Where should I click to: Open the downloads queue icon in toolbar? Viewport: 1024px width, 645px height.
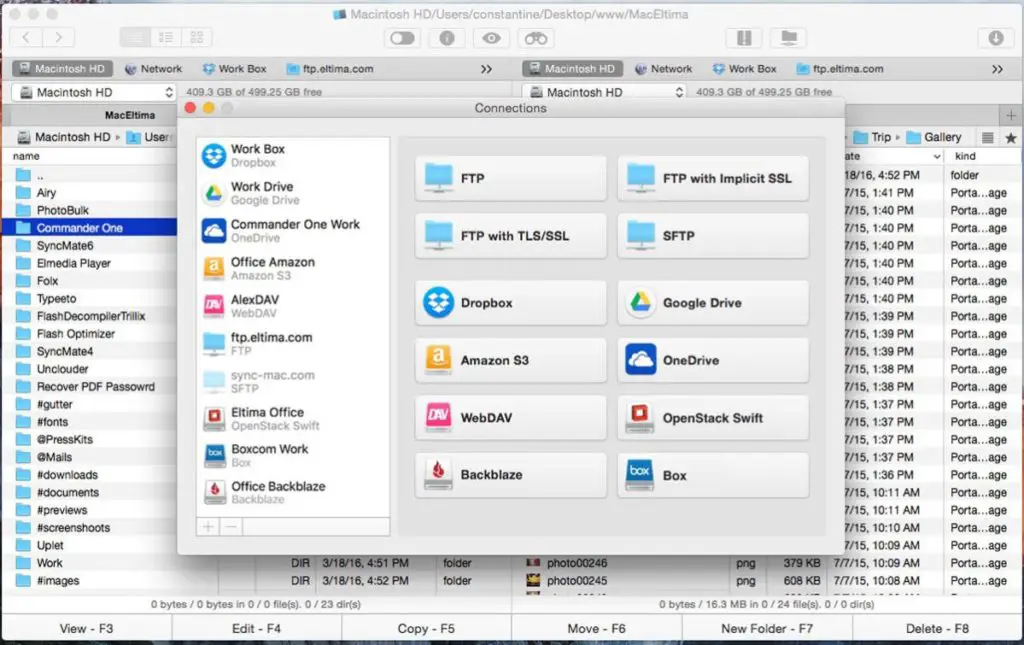coord(995,39)
